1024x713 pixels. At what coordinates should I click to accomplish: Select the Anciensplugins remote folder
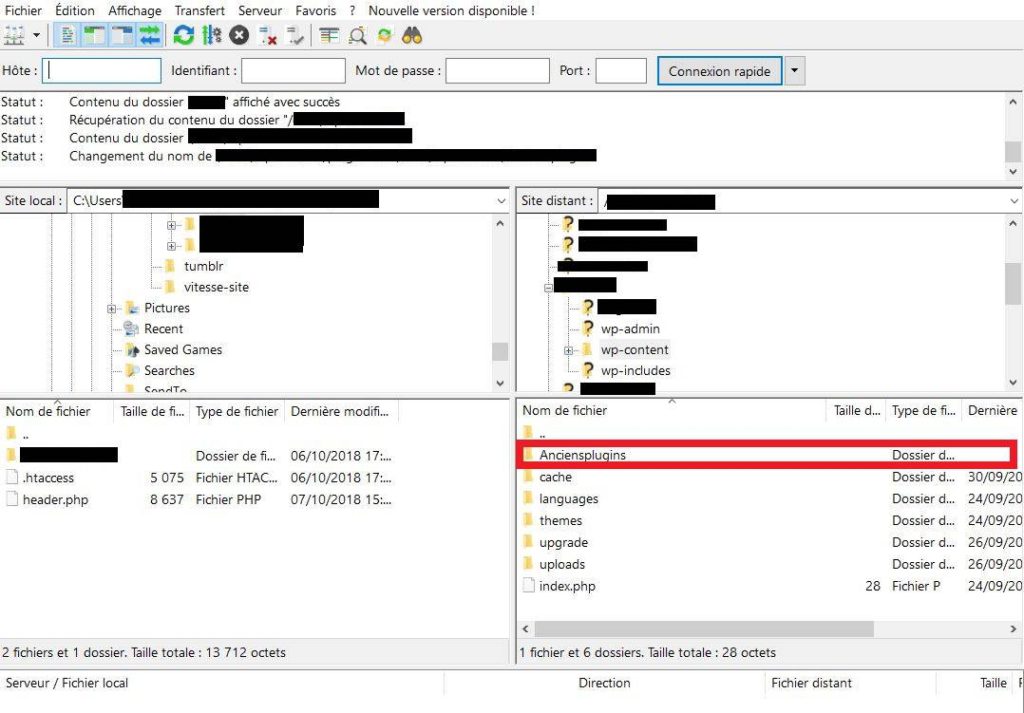click(x=583, y=455)
